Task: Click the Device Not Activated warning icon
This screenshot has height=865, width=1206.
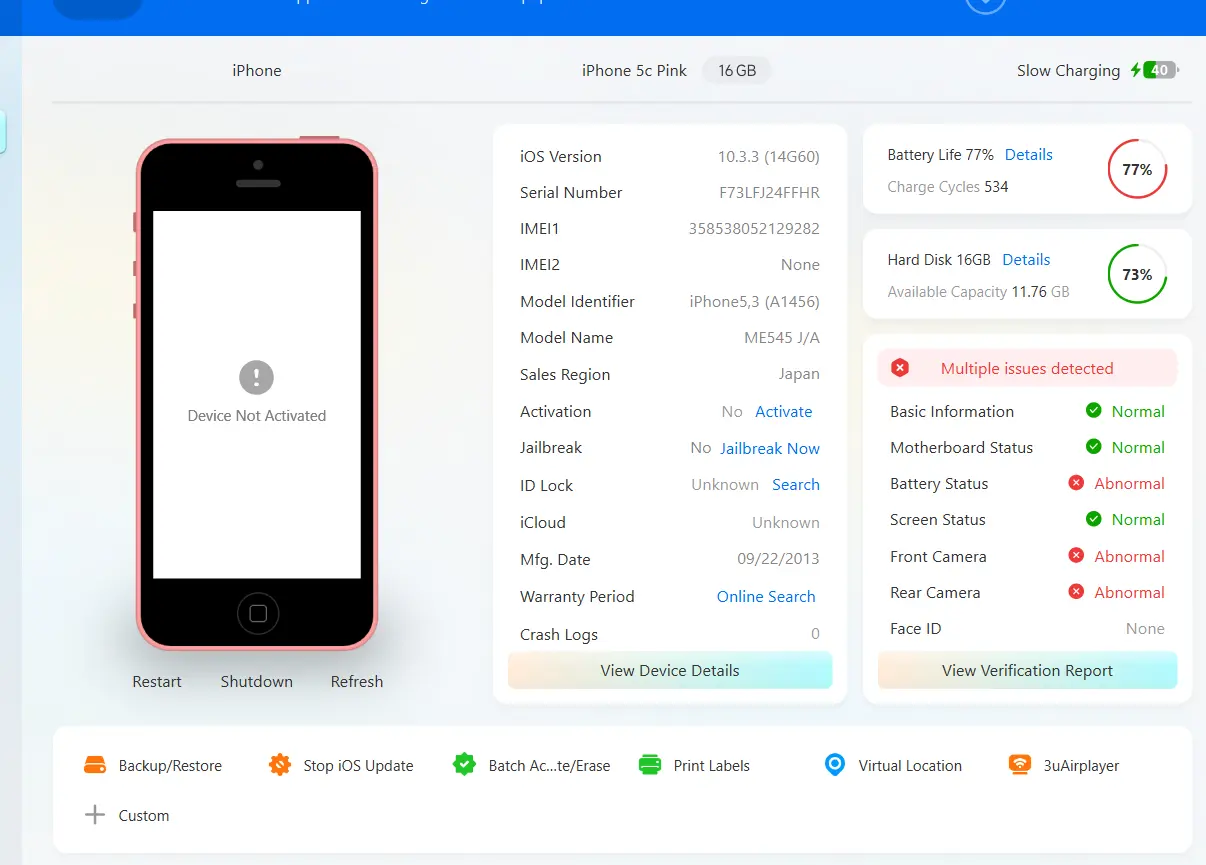Action: click(x=257, y=377)
